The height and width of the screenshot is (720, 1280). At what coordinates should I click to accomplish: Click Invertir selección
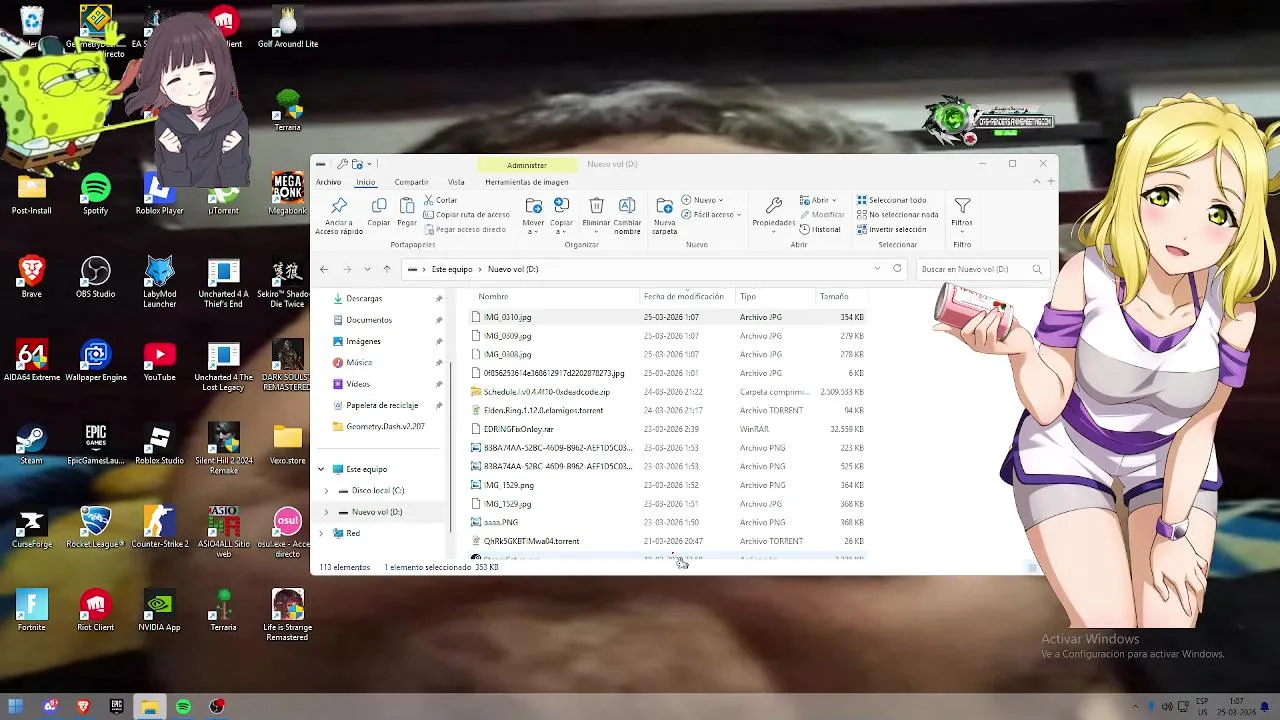click(x=892, y=229)
